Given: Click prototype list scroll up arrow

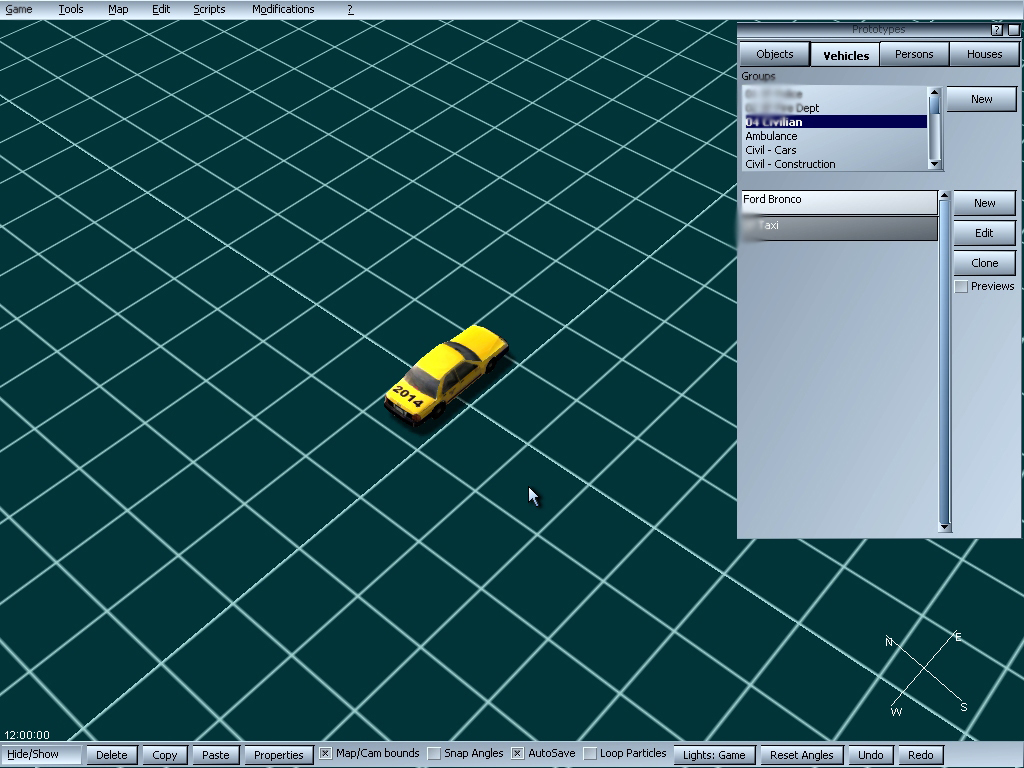Looking at the screenshot, I should pos(944,195).
